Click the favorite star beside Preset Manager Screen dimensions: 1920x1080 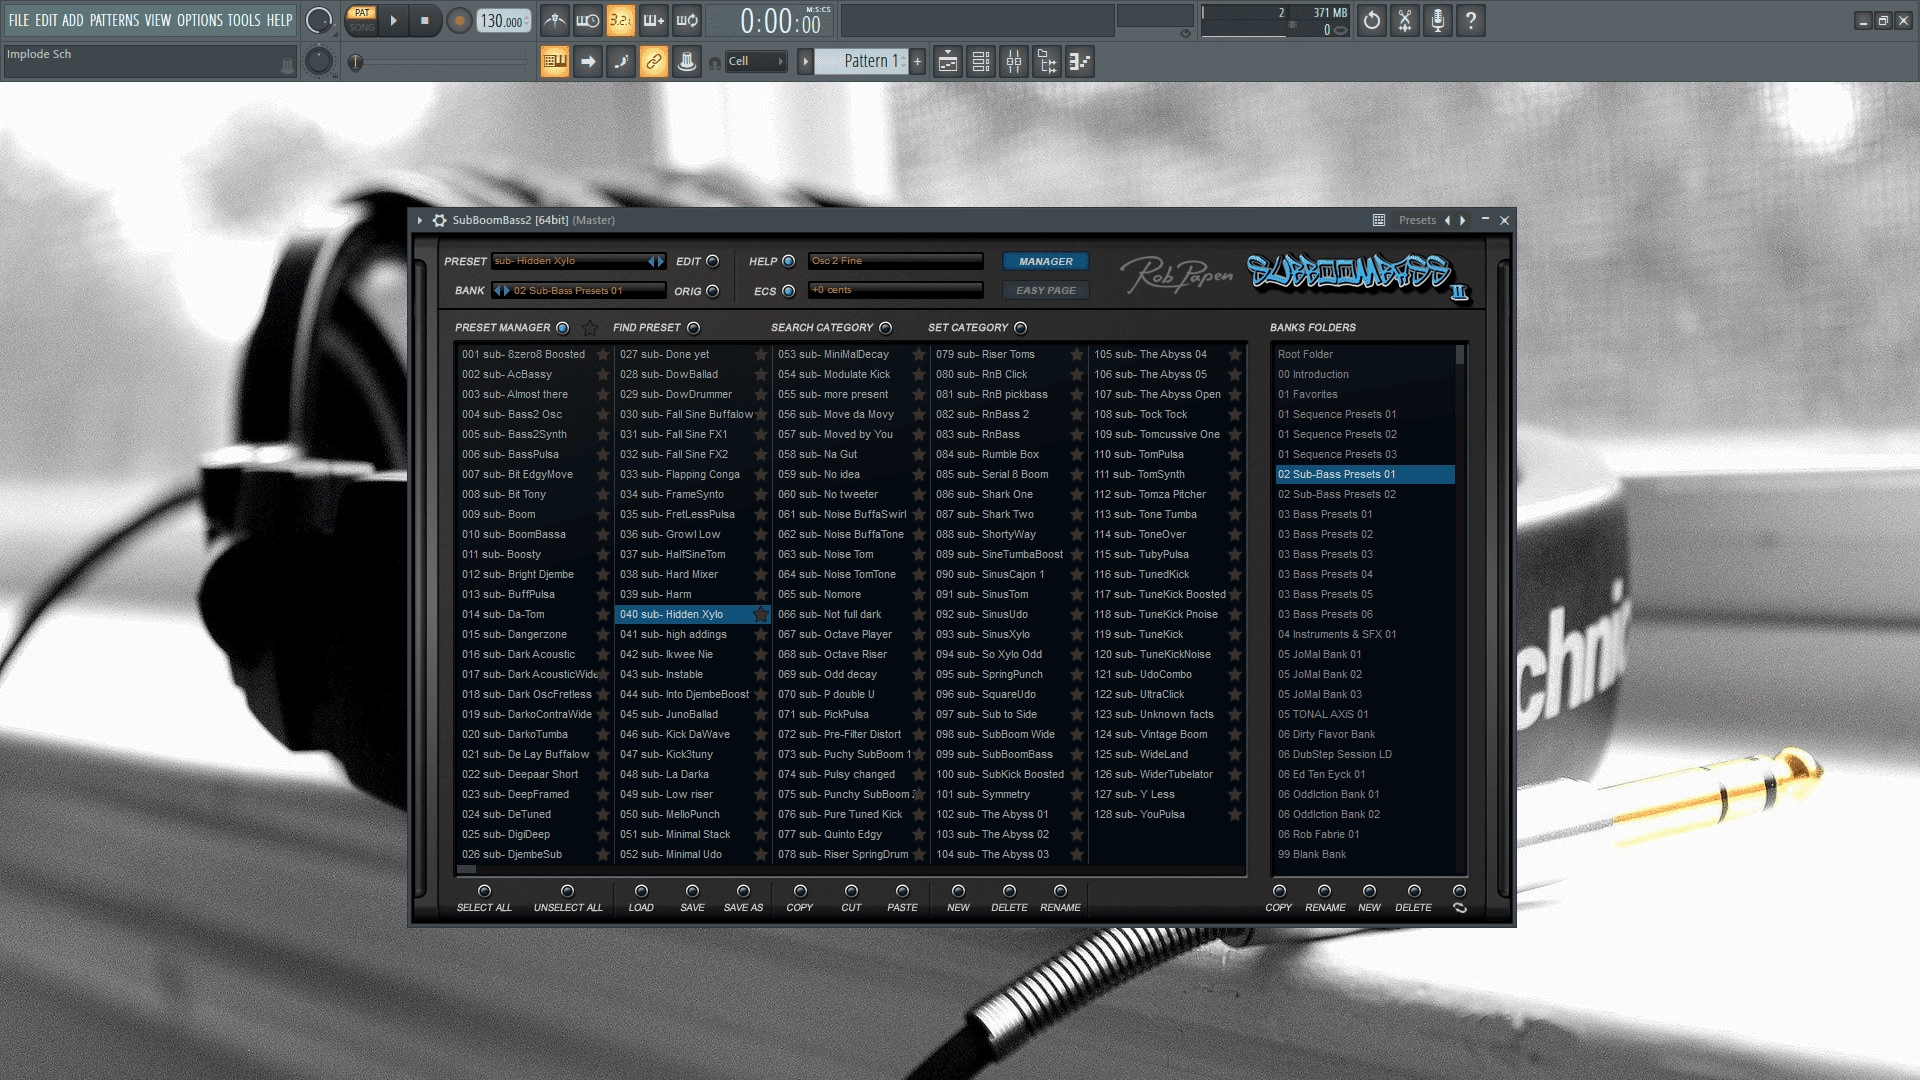click(590, 328)
